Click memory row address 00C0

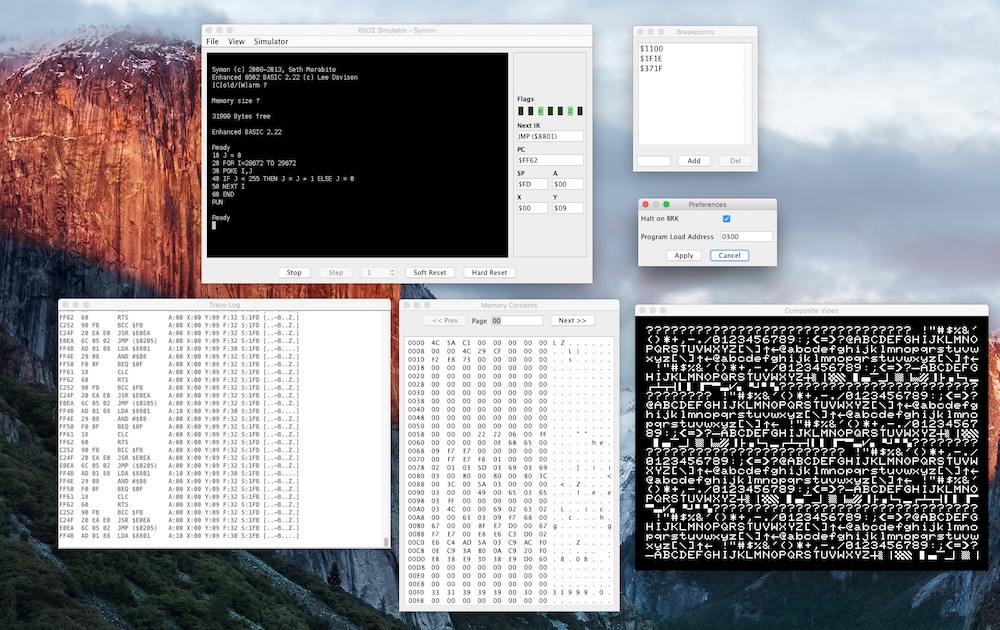coord(416,543)
